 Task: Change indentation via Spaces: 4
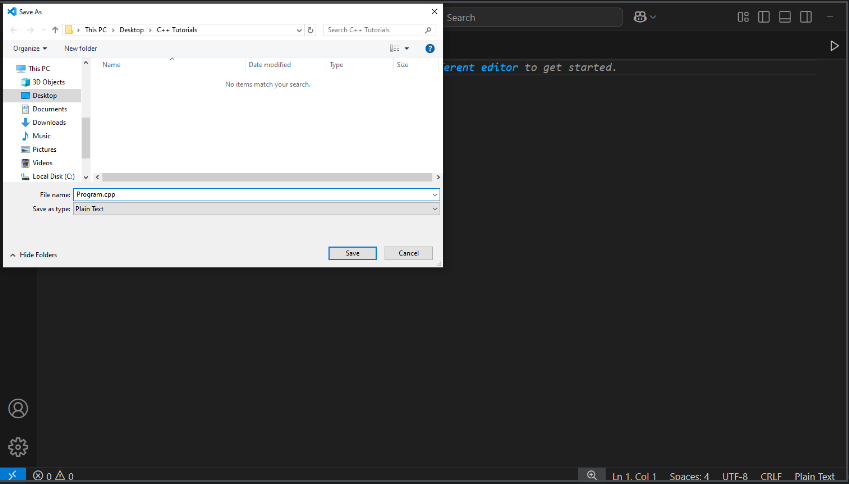(689, 476)
